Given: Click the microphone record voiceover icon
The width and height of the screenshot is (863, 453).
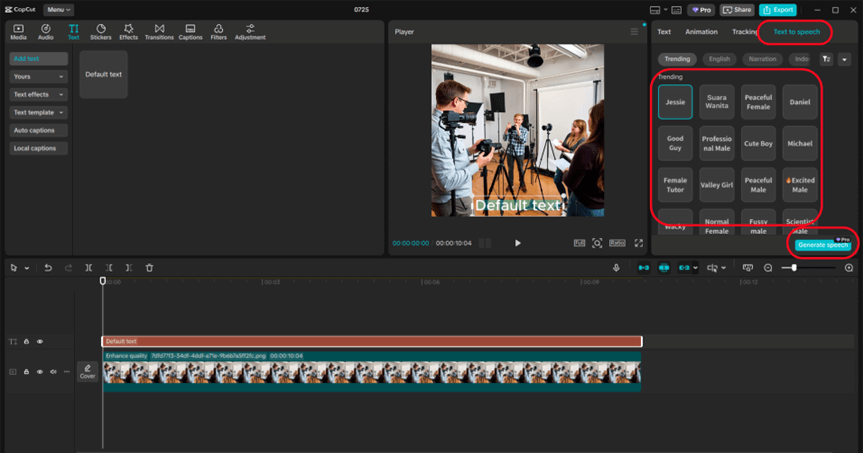Looking at the screenshot, I should (616, 268).
